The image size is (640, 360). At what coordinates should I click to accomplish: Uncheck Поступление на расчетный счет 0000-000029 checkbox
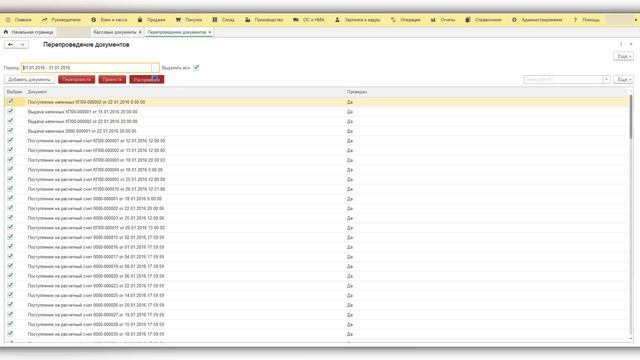click(x=10, y=324)
